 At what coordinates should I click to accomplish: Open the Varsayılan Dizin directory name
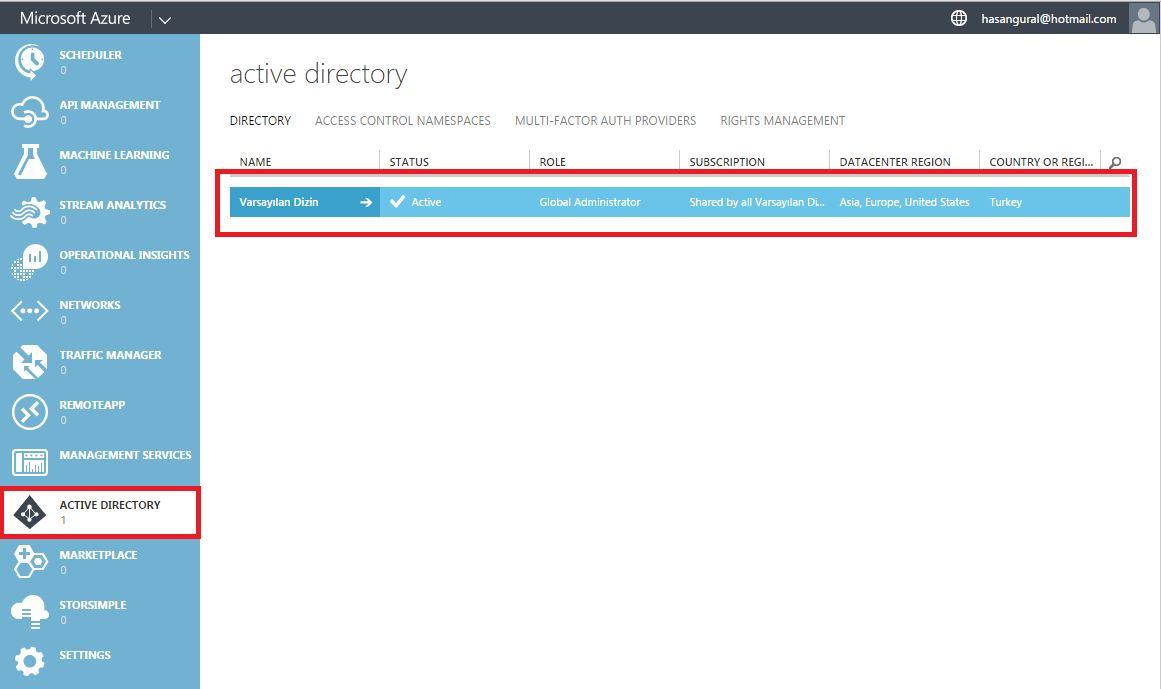click(x=279, y=202)
